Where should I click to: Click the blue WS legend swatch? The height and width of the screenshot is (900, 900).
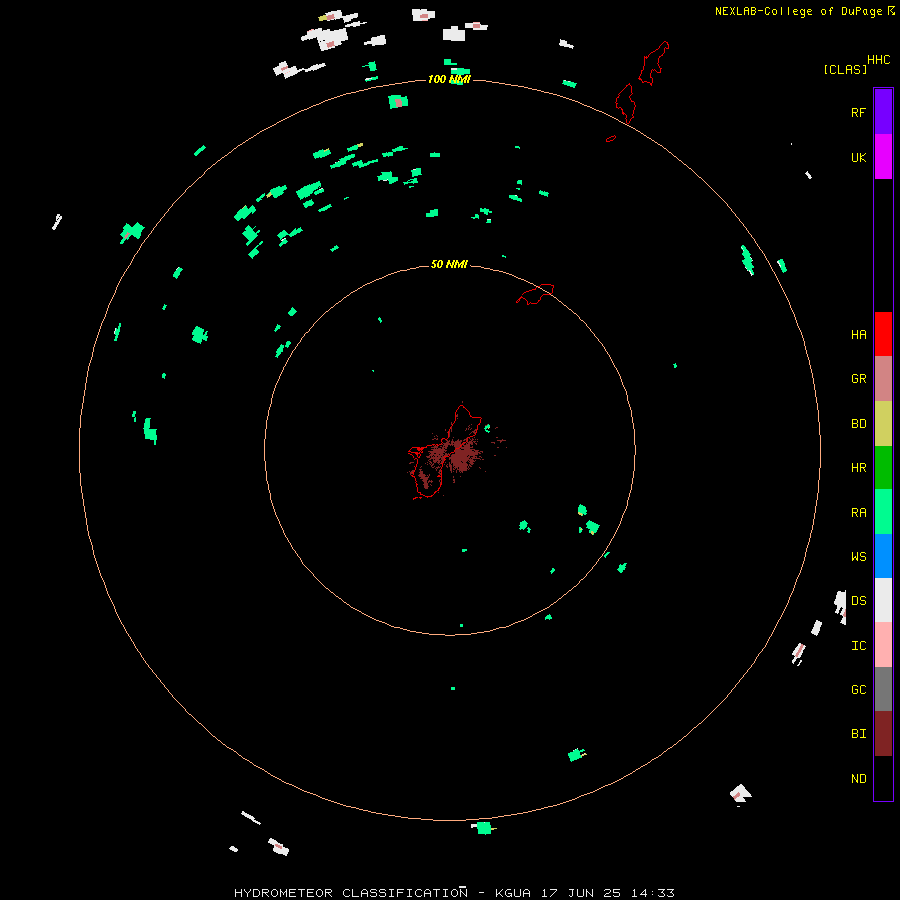(883, 556)
